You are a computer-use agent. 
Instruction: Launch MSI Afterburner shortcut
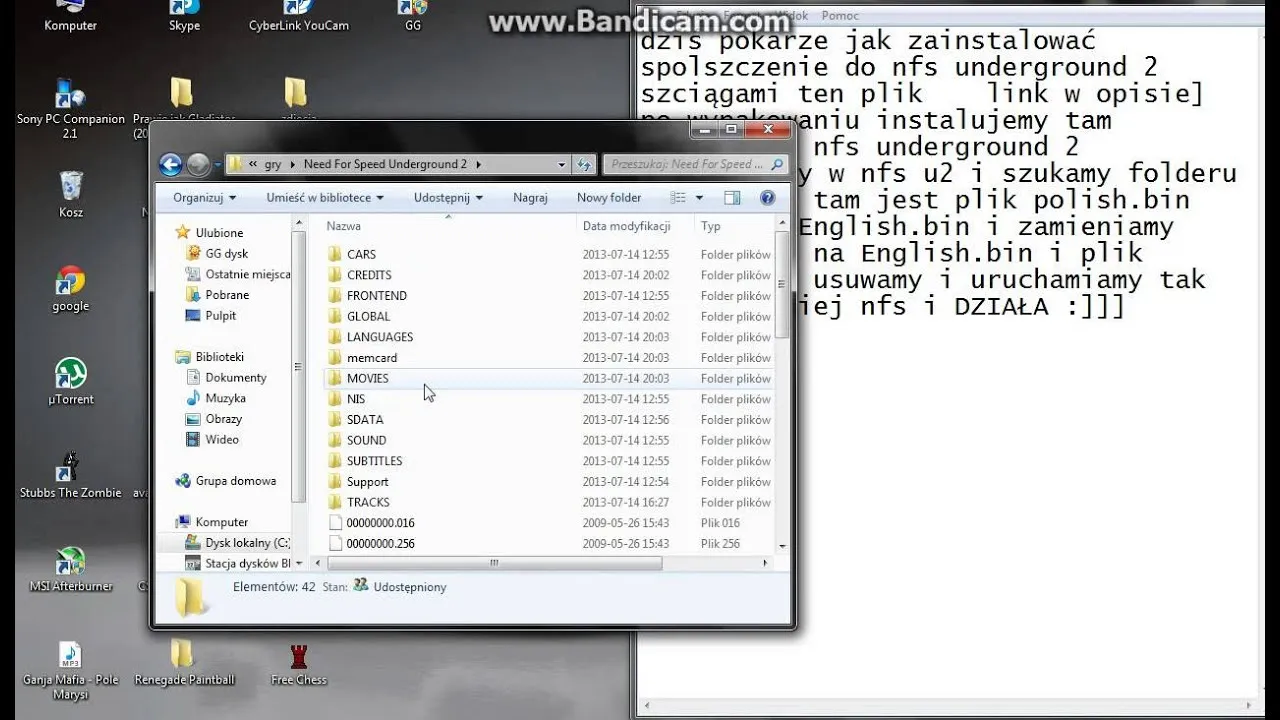[x=70, y=570]
